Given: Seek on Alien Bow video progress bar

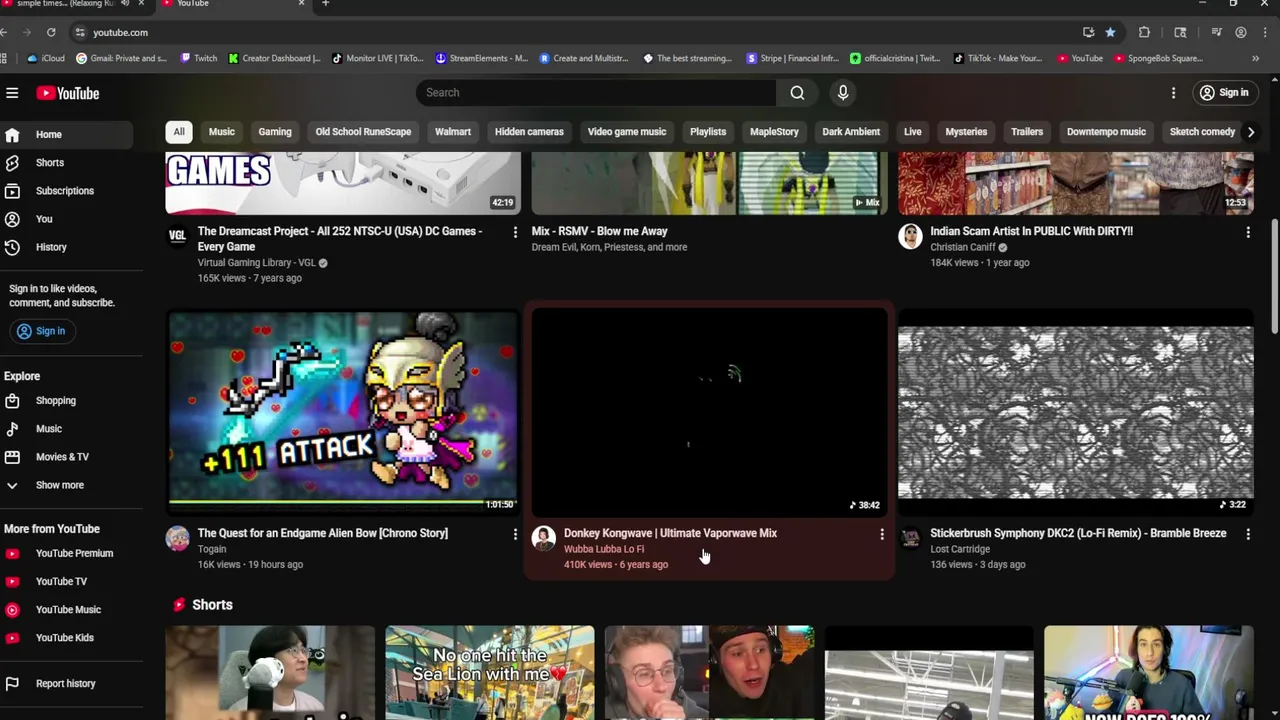Looking at the screenshot, I should coord(343,502).
